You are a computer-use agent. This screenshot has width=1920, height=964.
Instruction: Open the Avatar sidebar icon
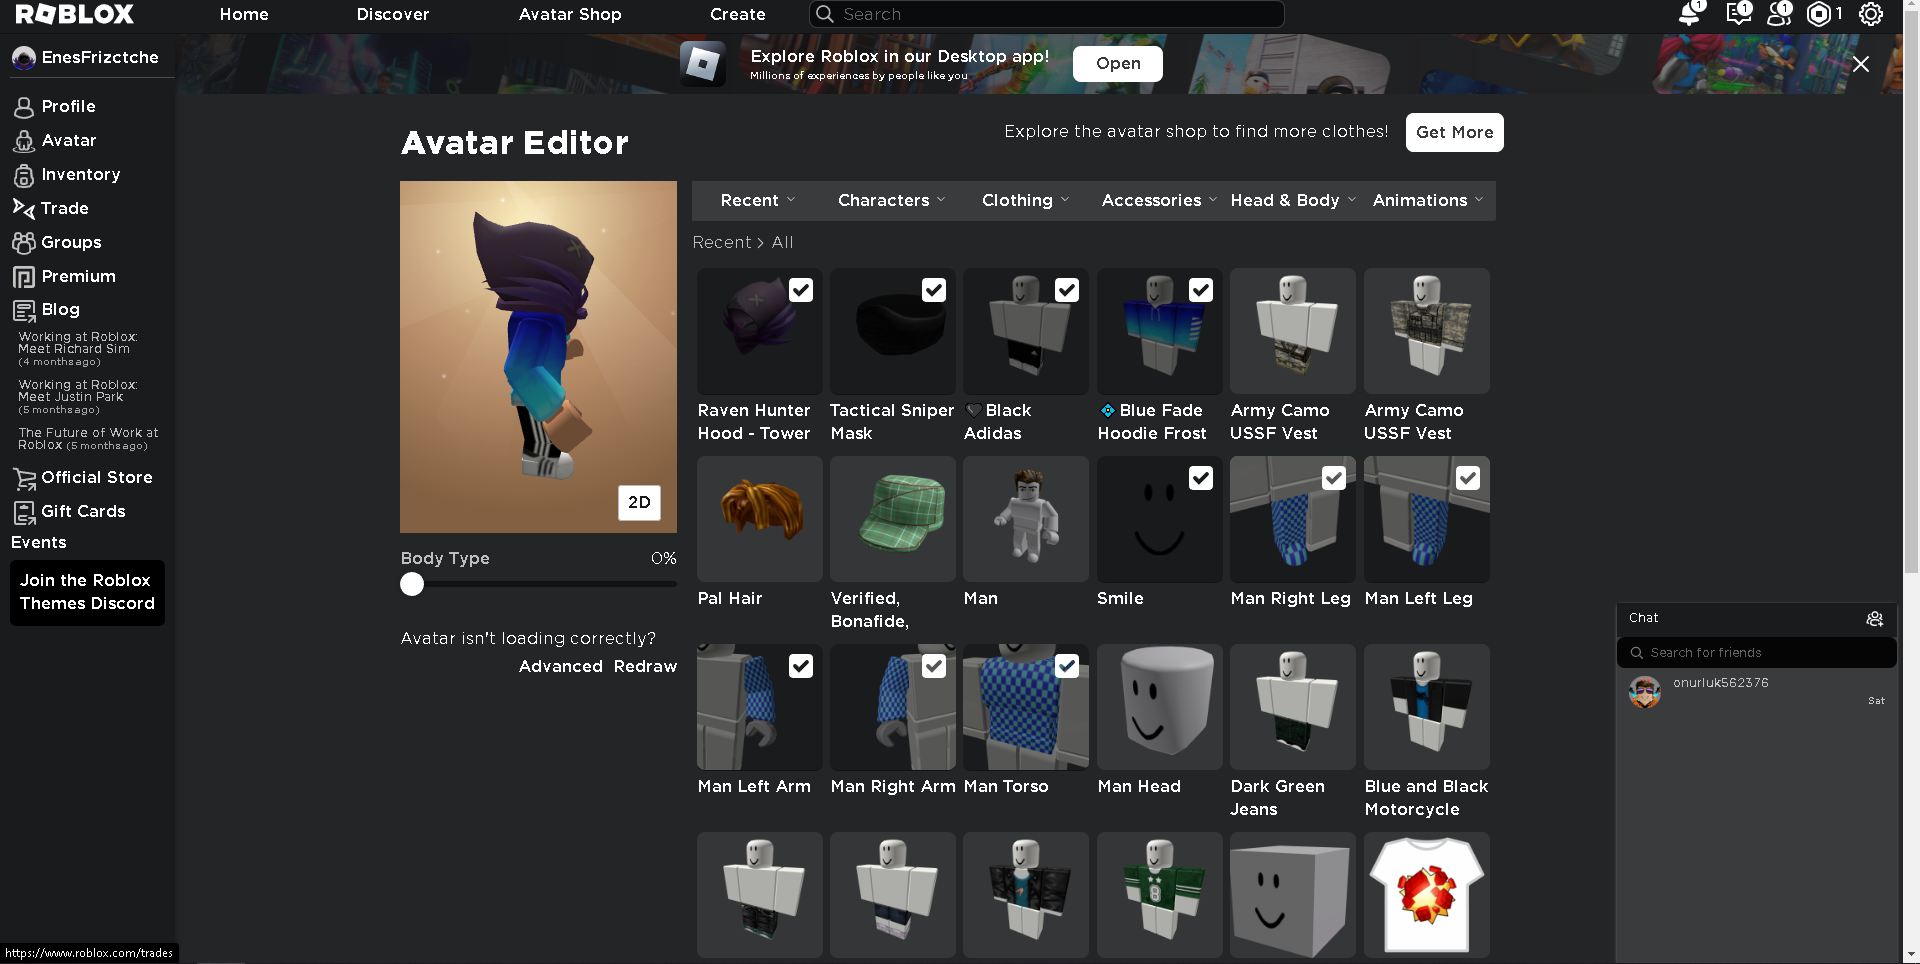[x=24, y=141]
